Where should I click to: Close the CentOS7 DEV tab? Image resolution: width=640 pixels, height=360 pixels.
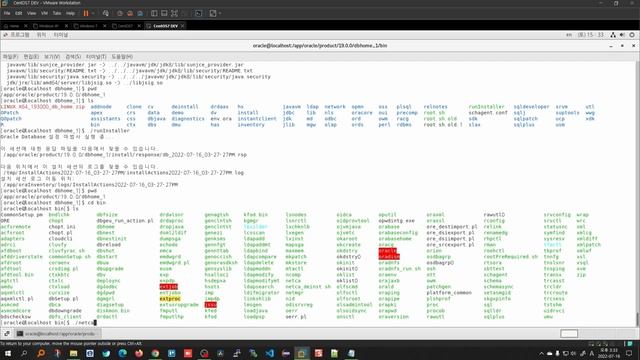click(182, 26)
